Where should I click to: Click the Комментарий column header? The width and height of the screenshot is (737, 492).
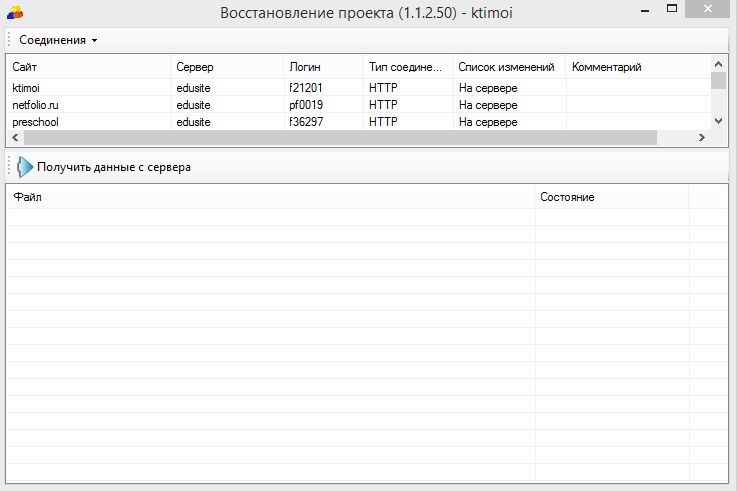tap(637, 67)
